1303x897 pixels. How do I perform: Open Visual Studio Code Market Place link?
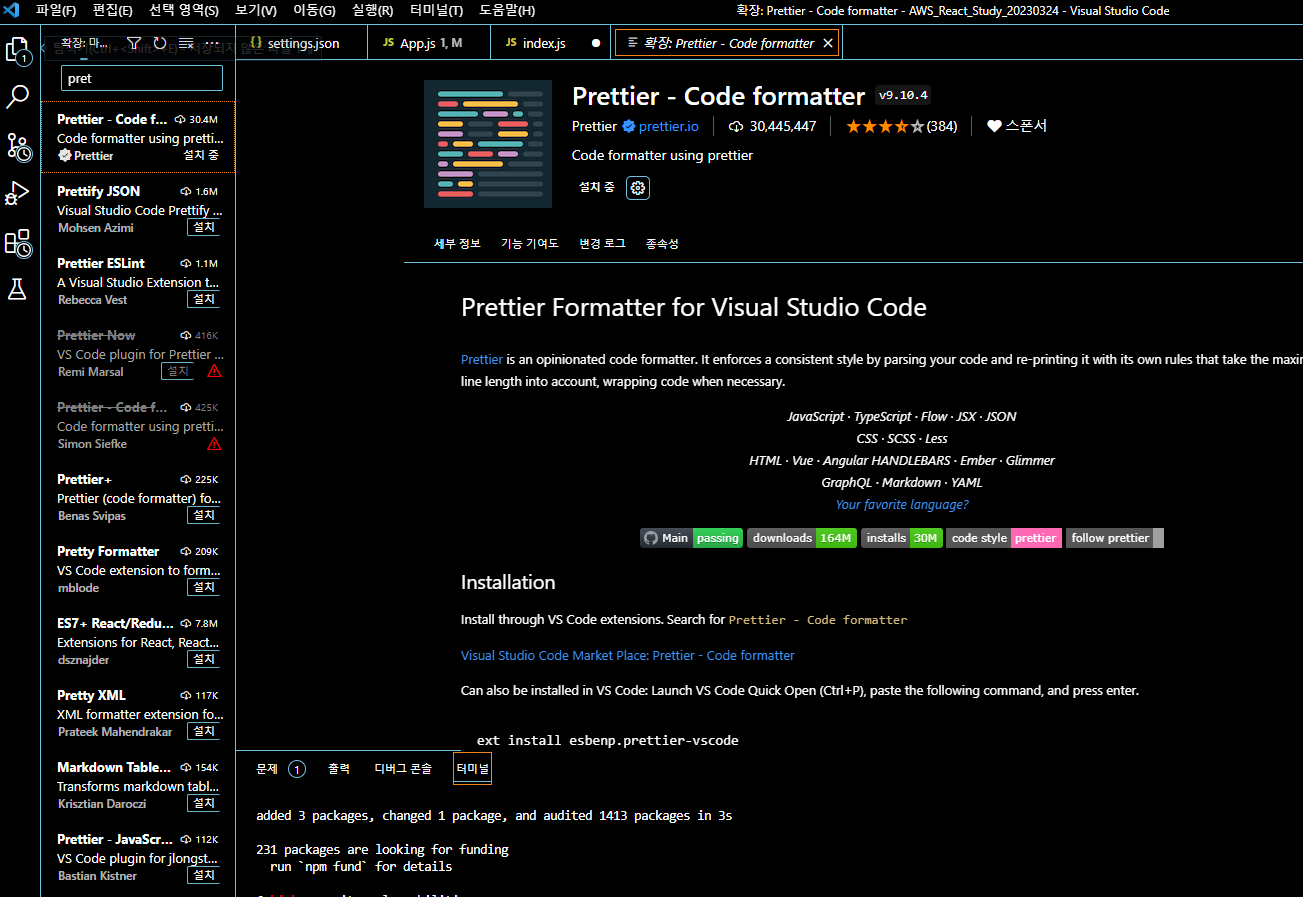628,656
